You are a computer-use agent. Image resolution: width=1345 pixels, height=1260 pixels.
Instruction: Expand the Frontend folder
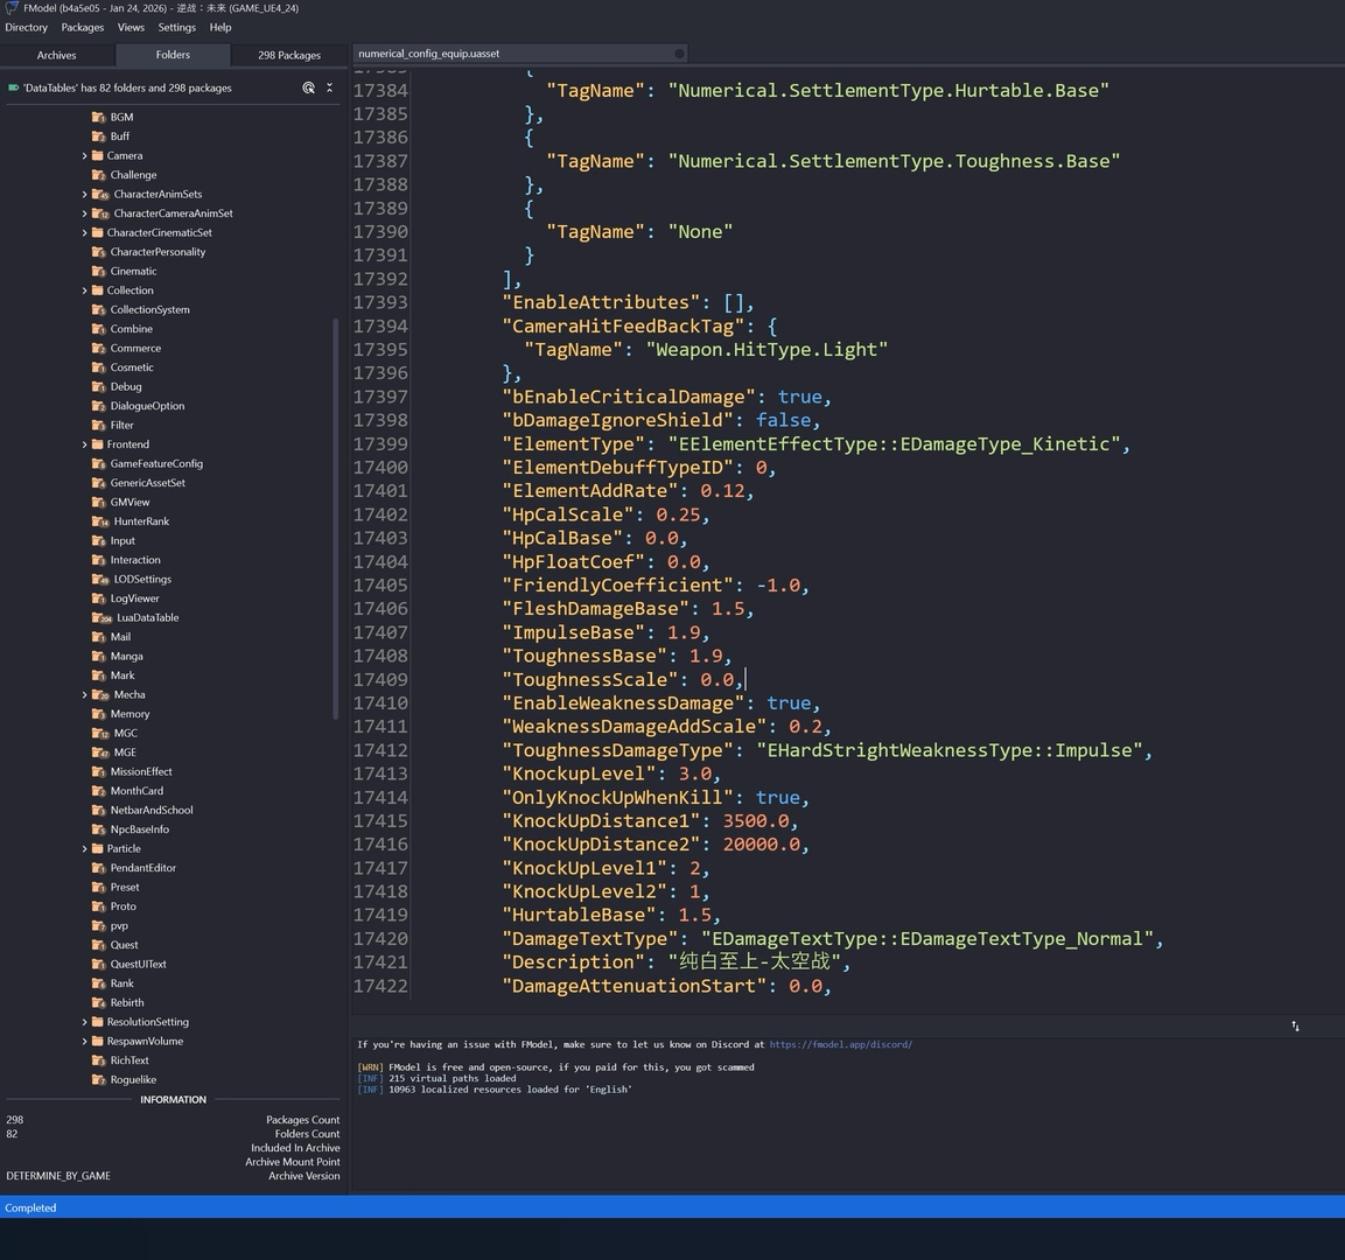pyautogui.click(x=85, y=445)
